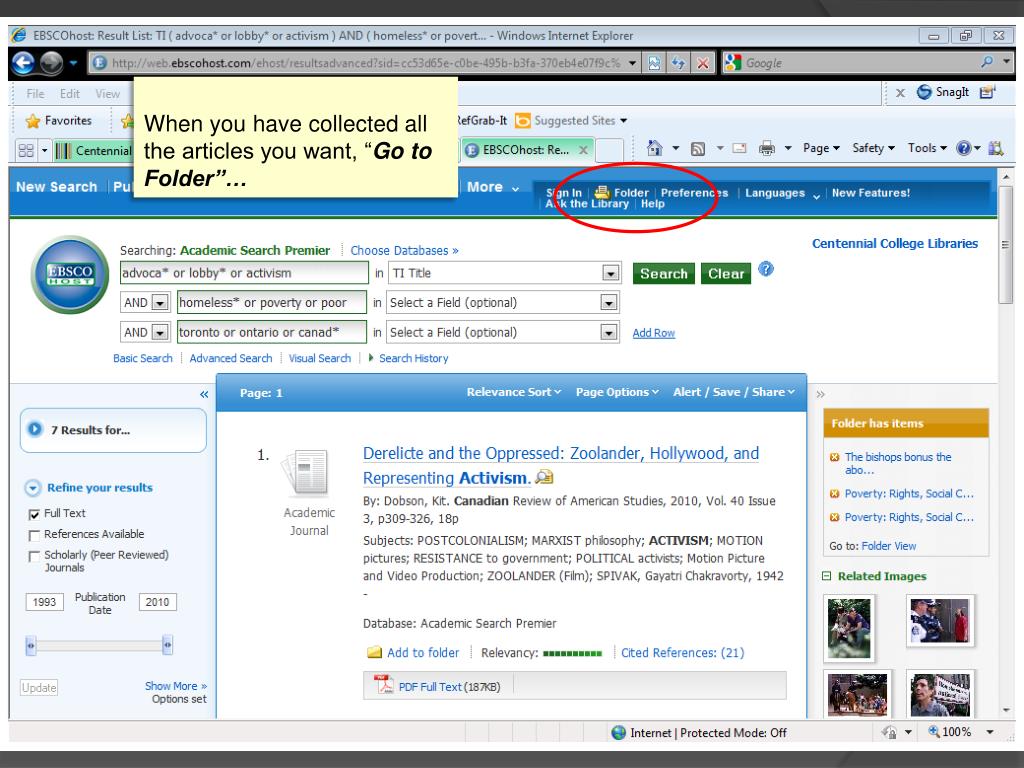Click the browser address bar

coord(365,63)
